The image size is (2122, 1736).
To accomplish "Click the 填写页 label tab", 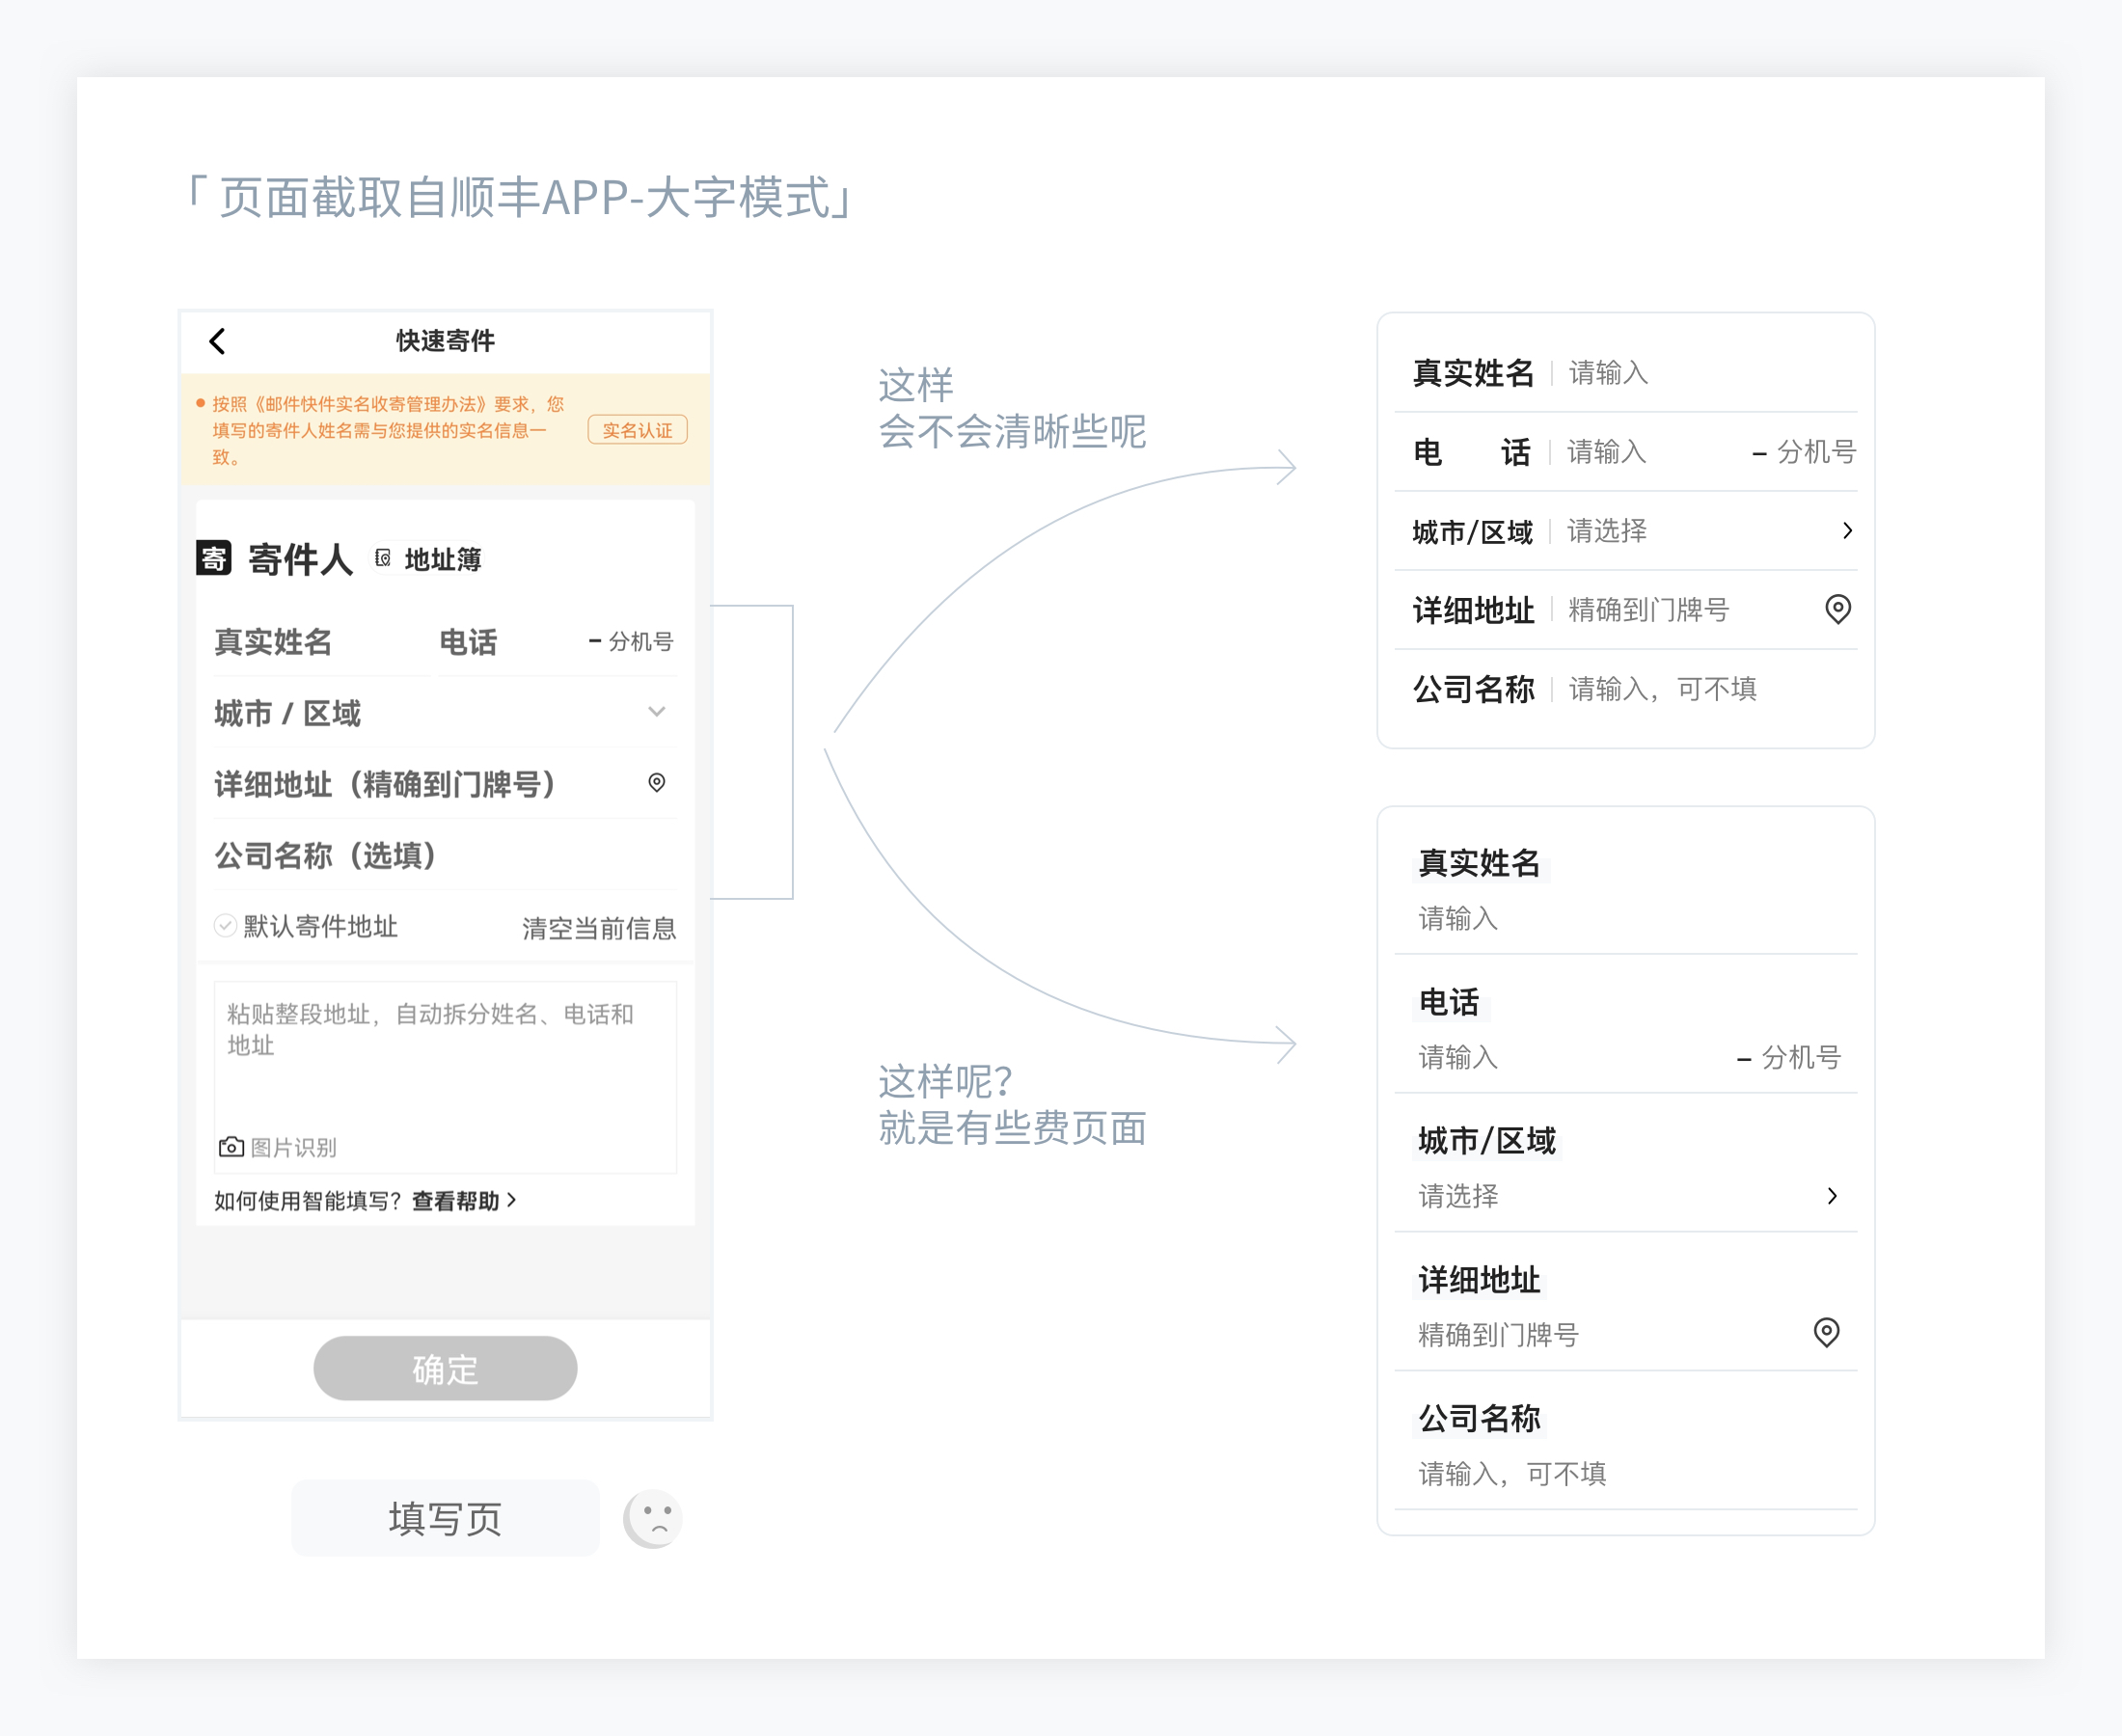I will [x=445, y=1518].
